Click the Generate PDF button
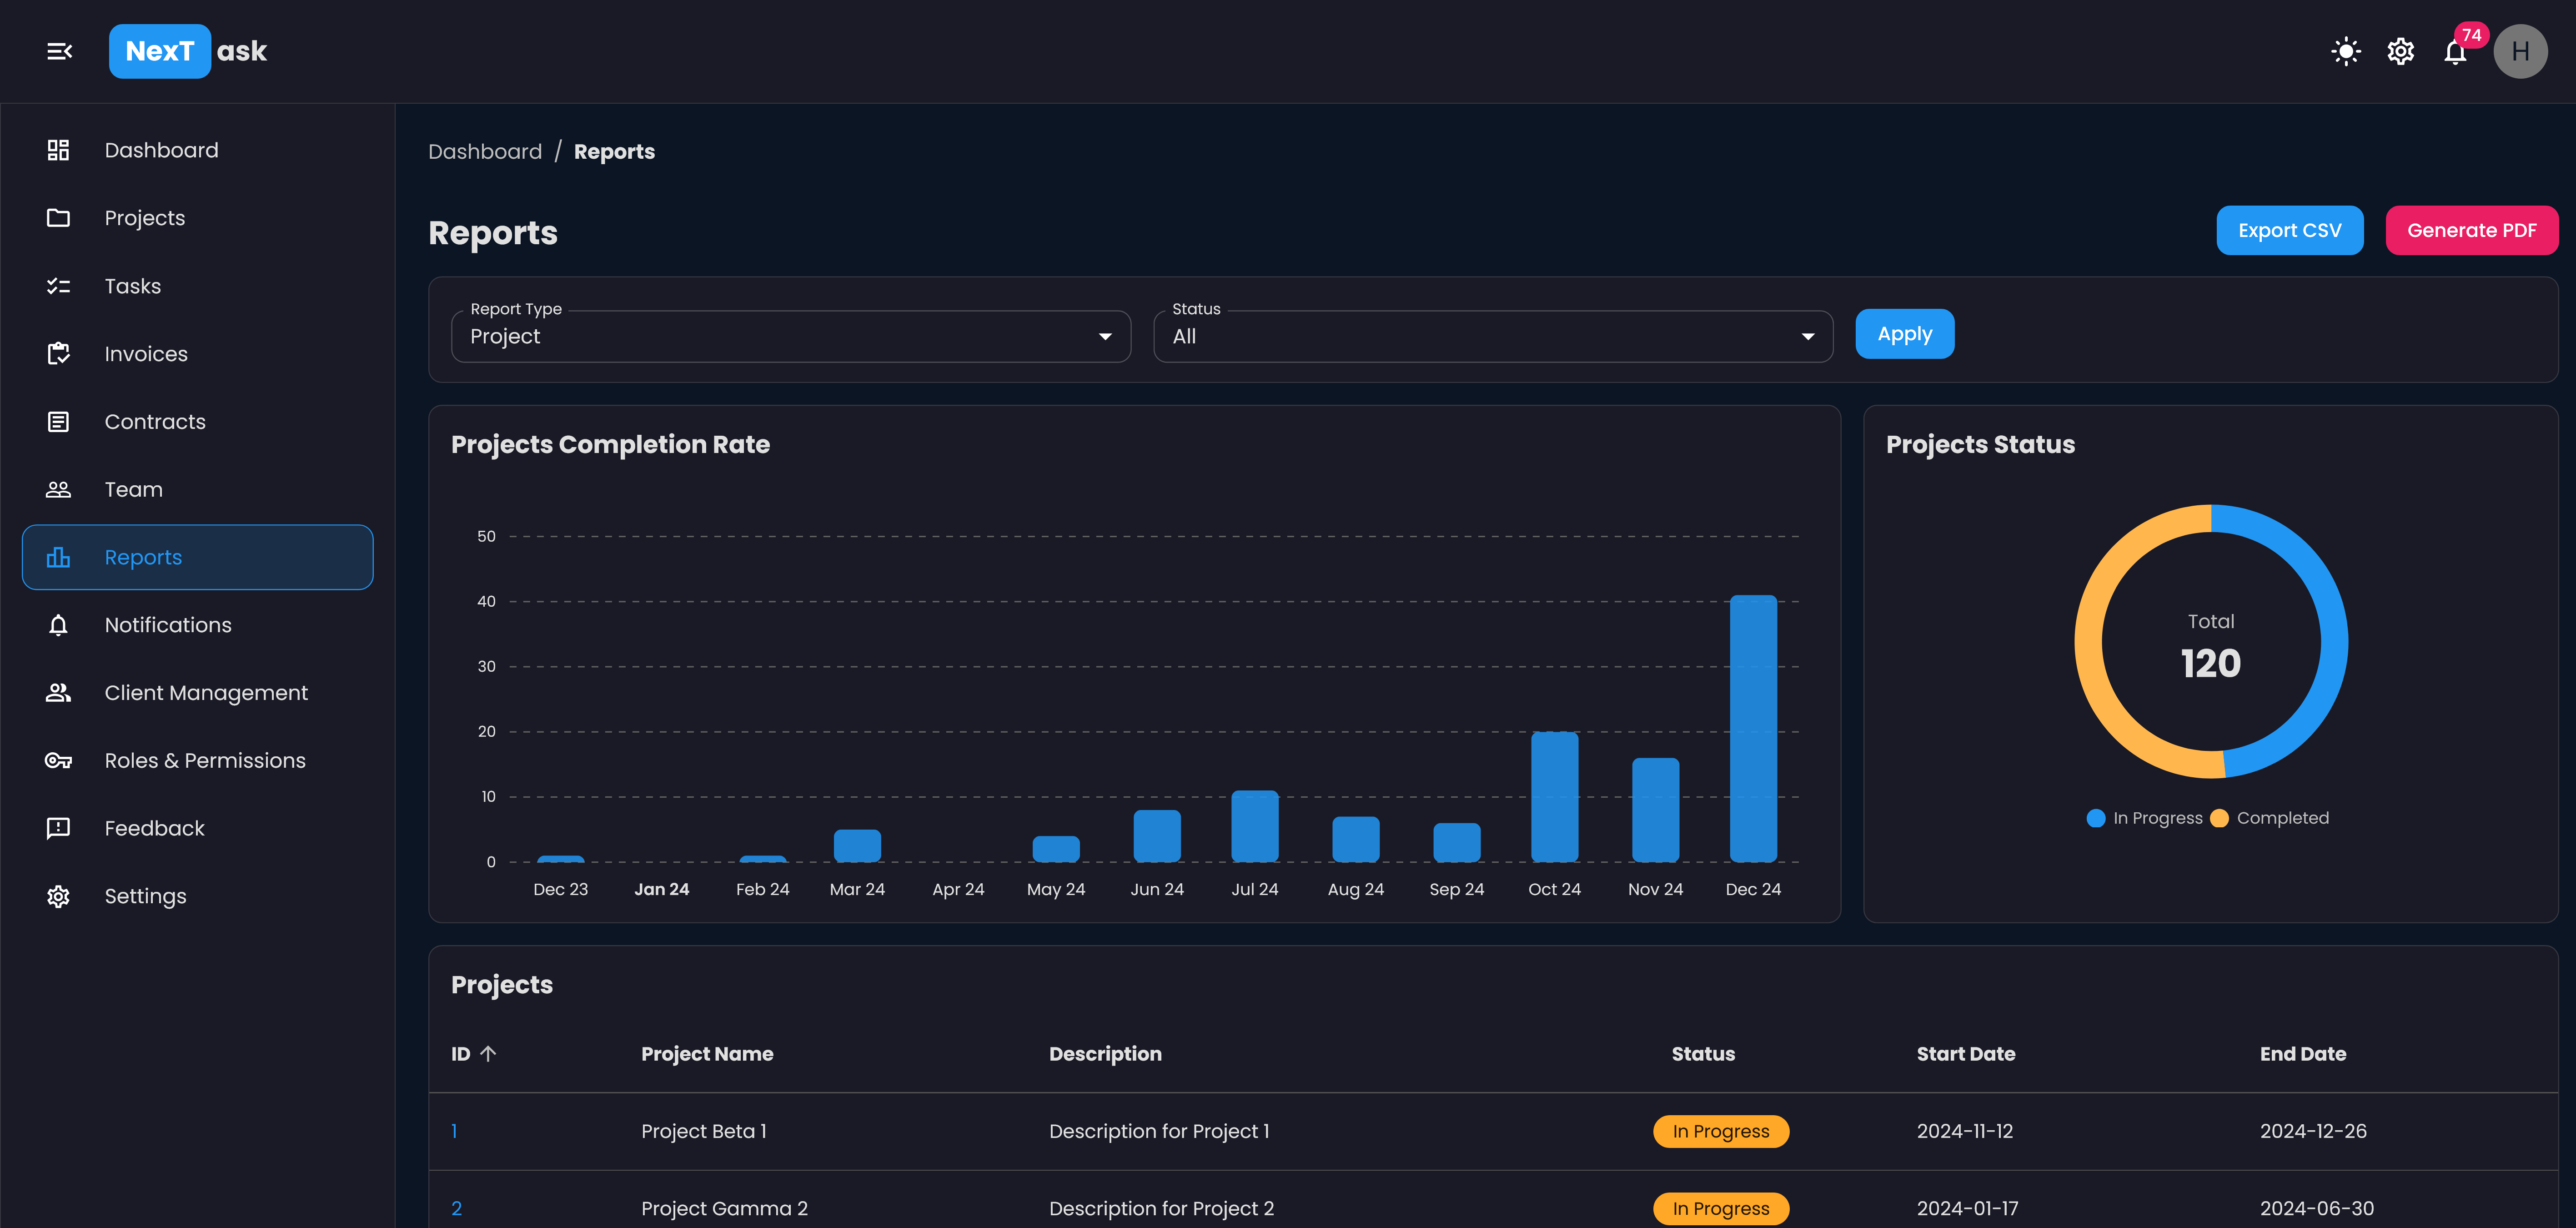 point(2470,231)
